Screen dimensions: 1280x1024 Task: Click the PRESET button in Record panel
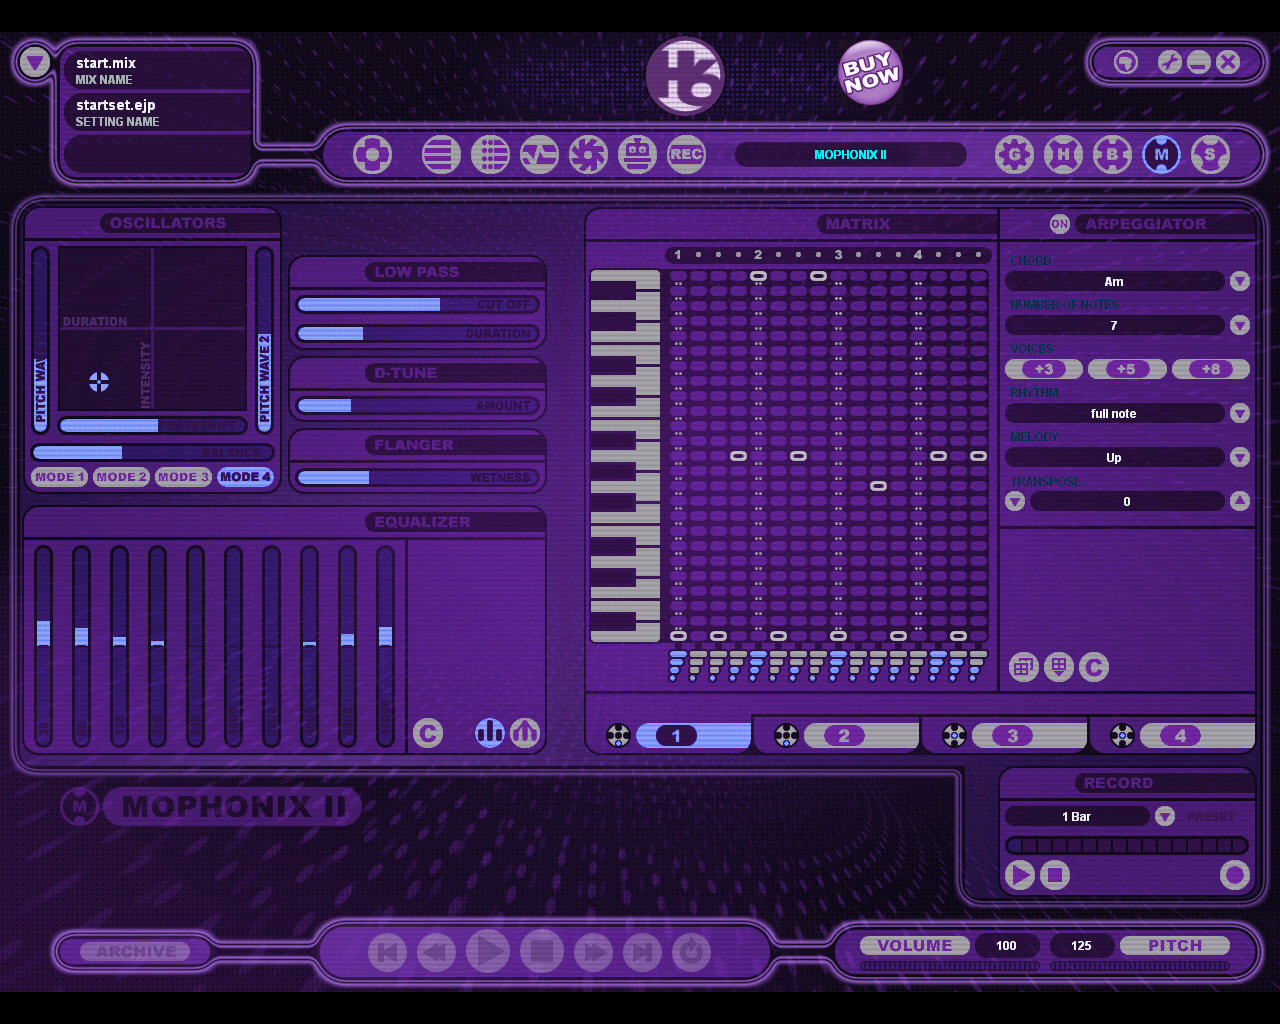point(1211,816)
